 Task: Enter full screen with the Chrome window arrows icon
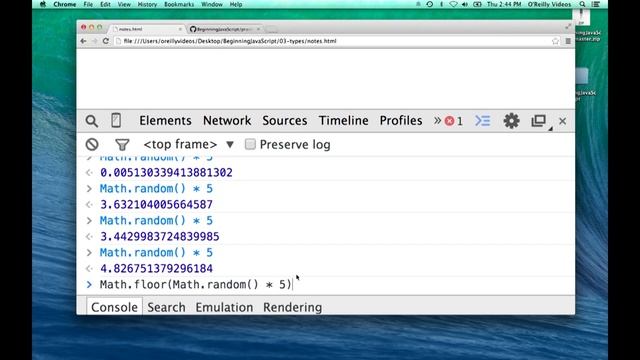coord(568,27)
